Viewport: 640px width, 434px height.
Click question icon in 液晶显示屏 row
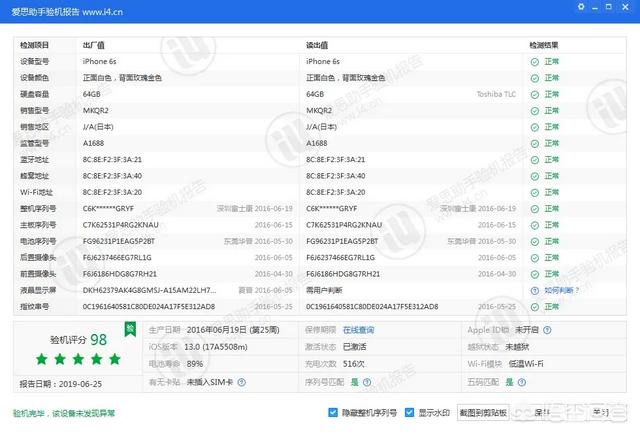click(x=535, y=290)
